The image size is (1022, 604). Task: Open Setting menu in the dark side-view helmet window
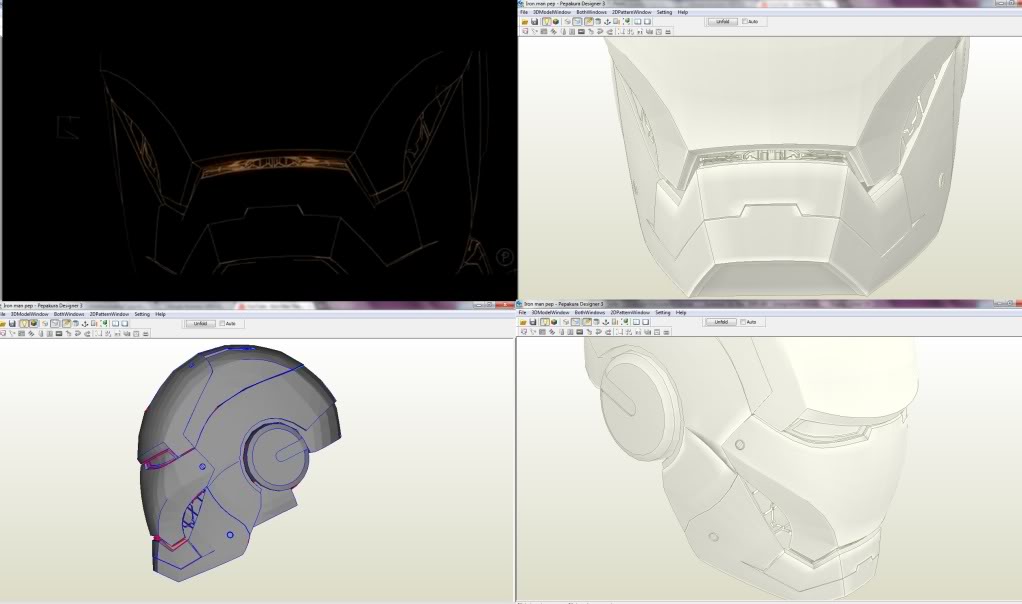142,314
